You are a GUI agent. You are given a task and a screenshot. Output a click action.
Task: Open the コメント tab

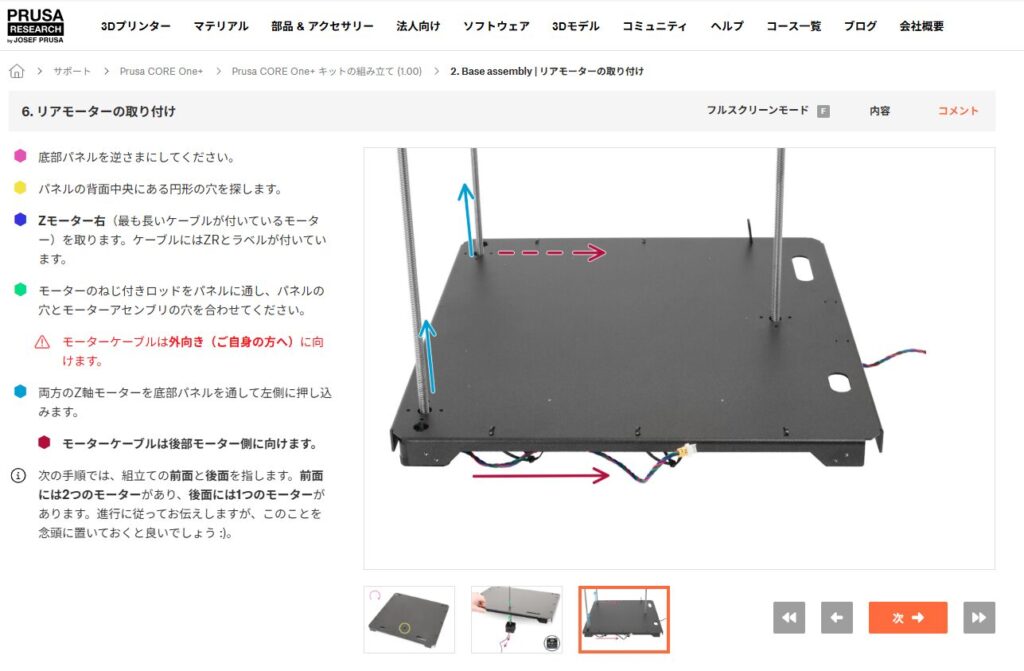(958, 111)
